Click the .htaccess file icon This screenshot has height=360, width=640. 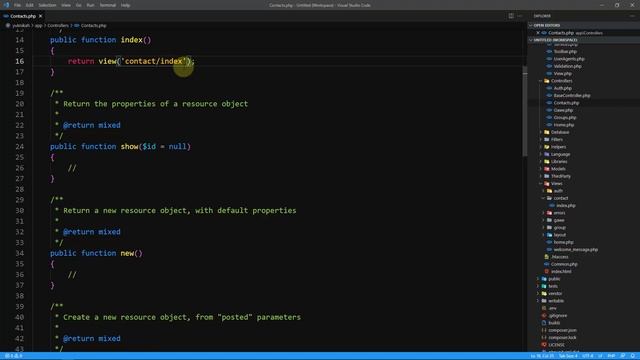point(547,257)
